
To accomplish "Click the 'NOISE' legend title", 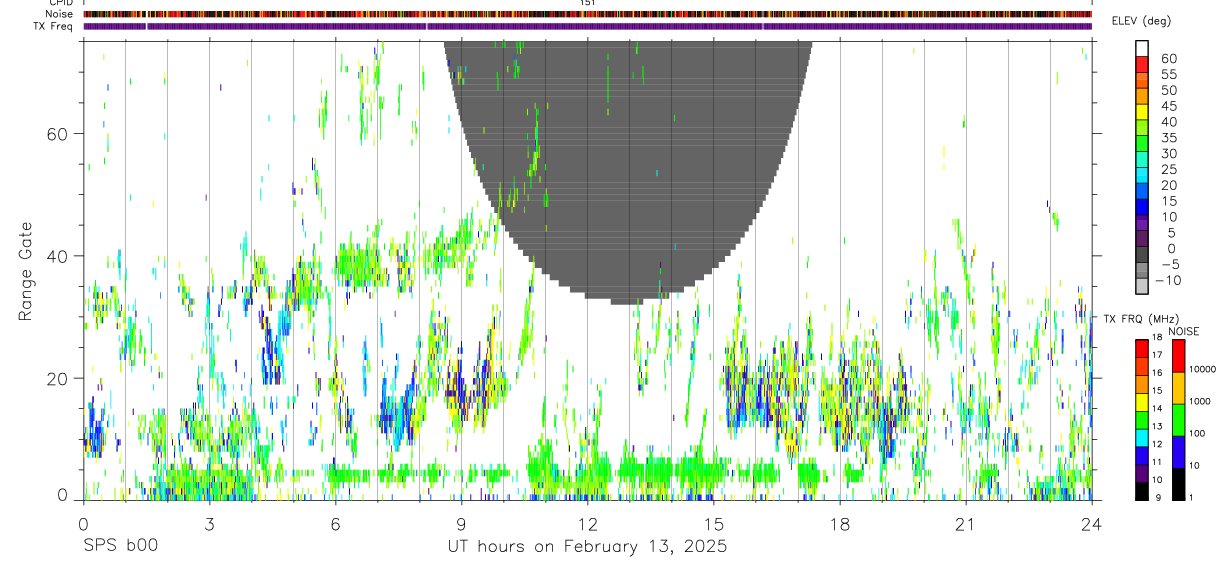I will [x=1182, y=331].
